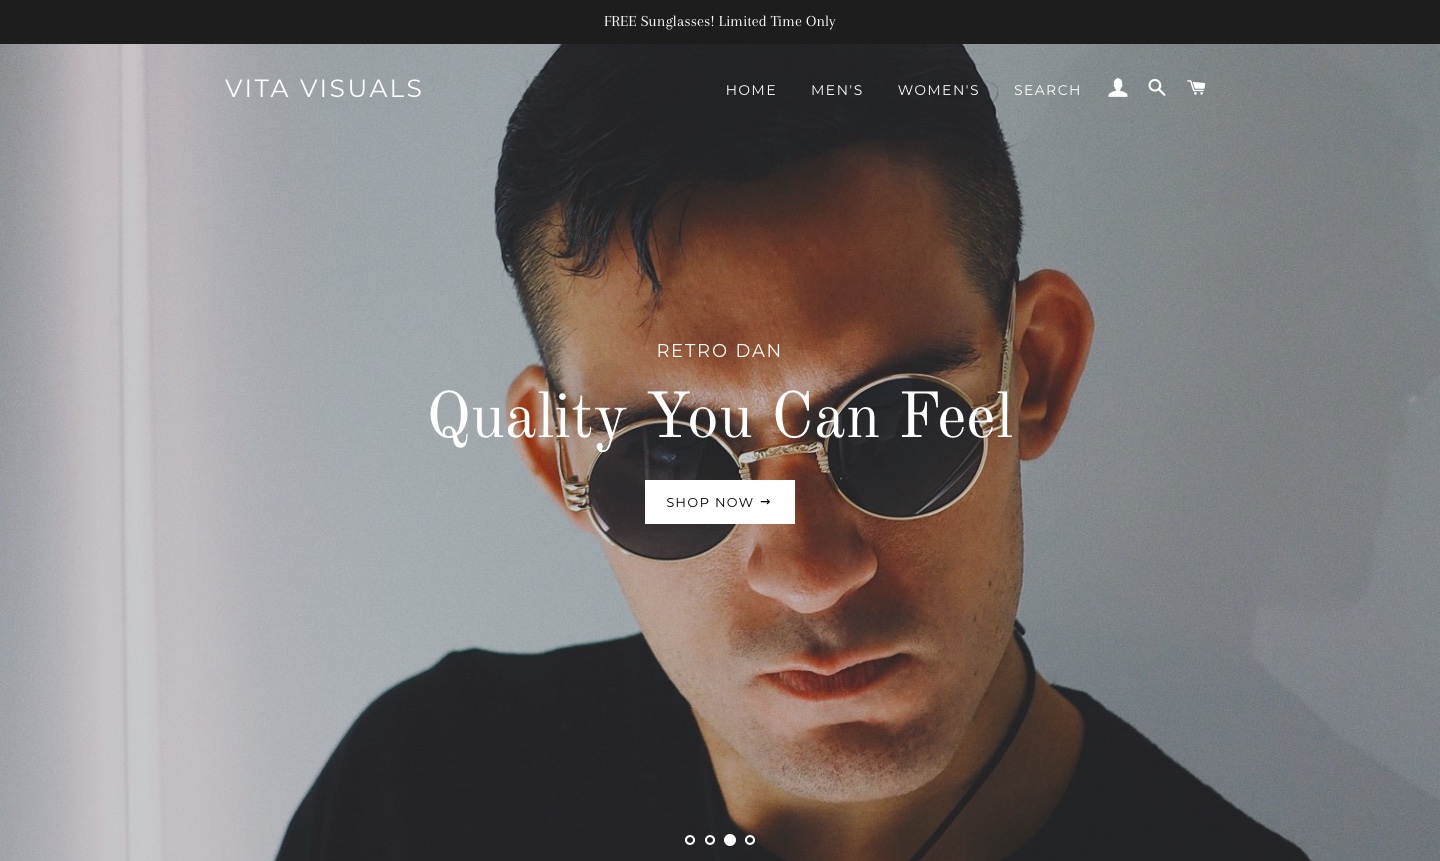Viewport: 1440px width, 861px height.
Task: Open the account log in icon
Action: click(1118, 88)
